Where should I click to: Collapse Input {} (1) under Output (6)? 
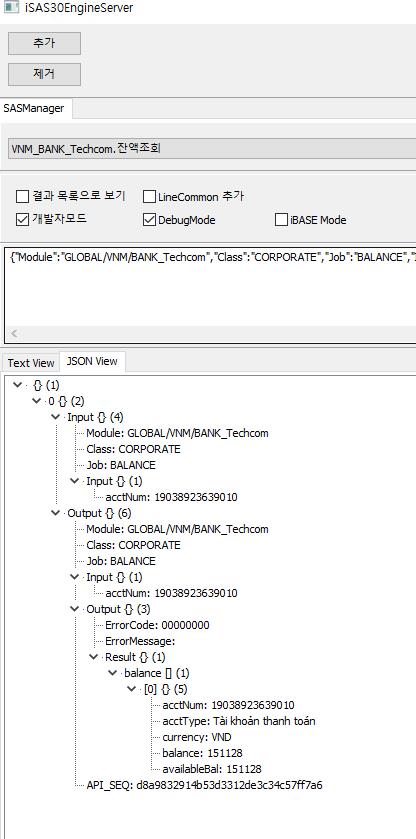[x=75, y=577]
